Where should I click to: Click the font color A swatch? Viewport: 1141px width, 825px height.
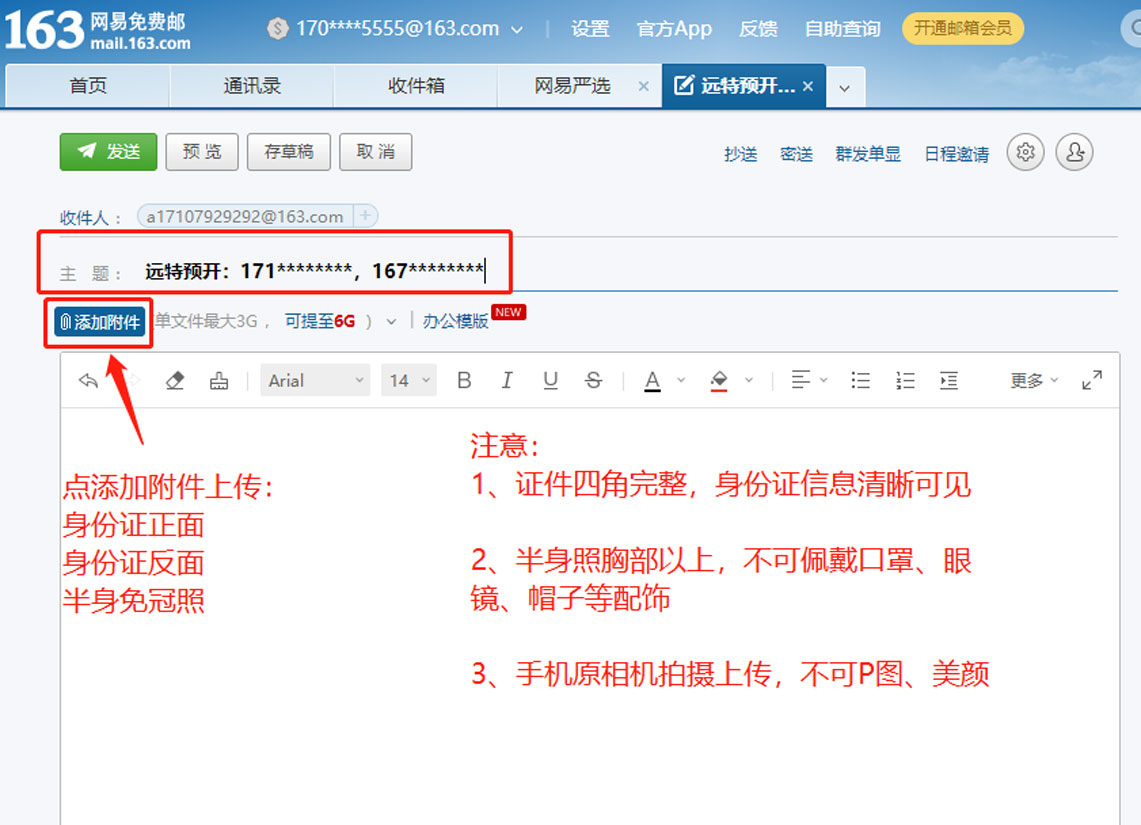tap(652, 380)
